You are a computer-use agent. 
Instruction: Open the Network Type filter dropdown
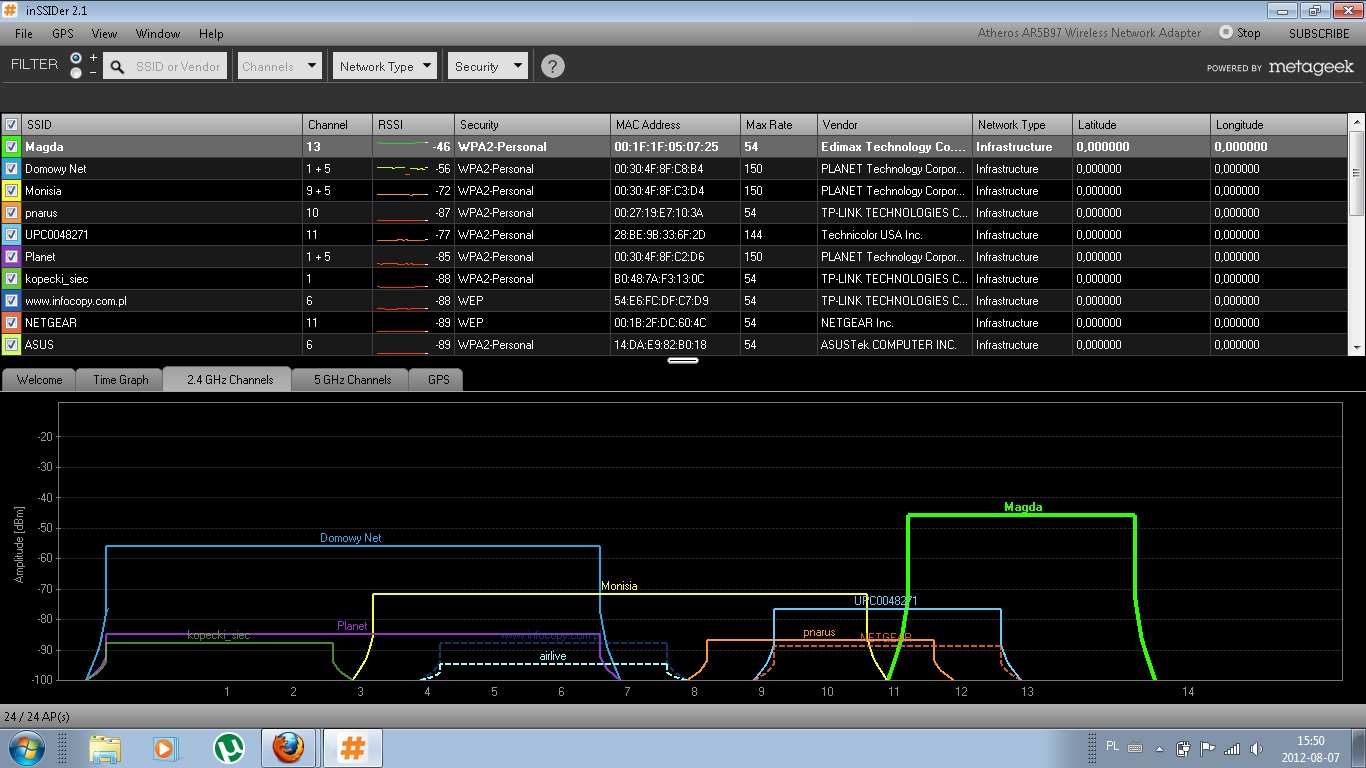385,66
